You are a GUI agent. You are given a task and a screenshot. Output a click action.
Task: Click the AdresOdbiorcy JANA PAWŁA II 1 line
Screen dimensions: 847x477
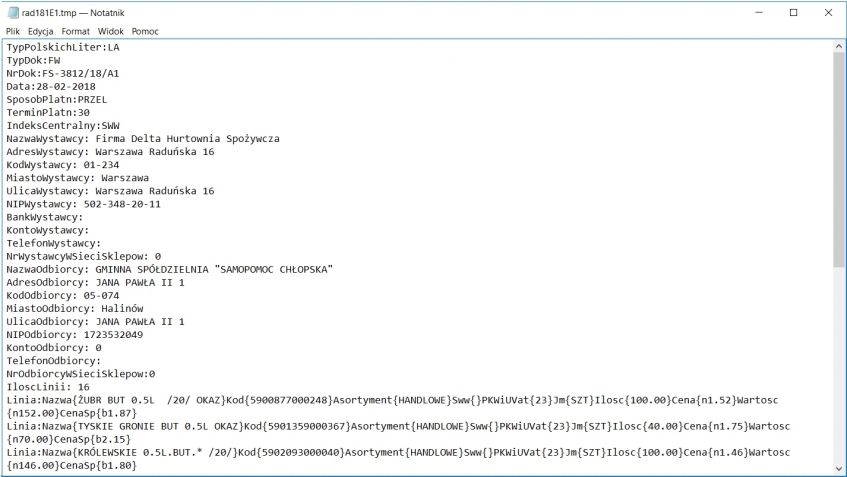96,283
